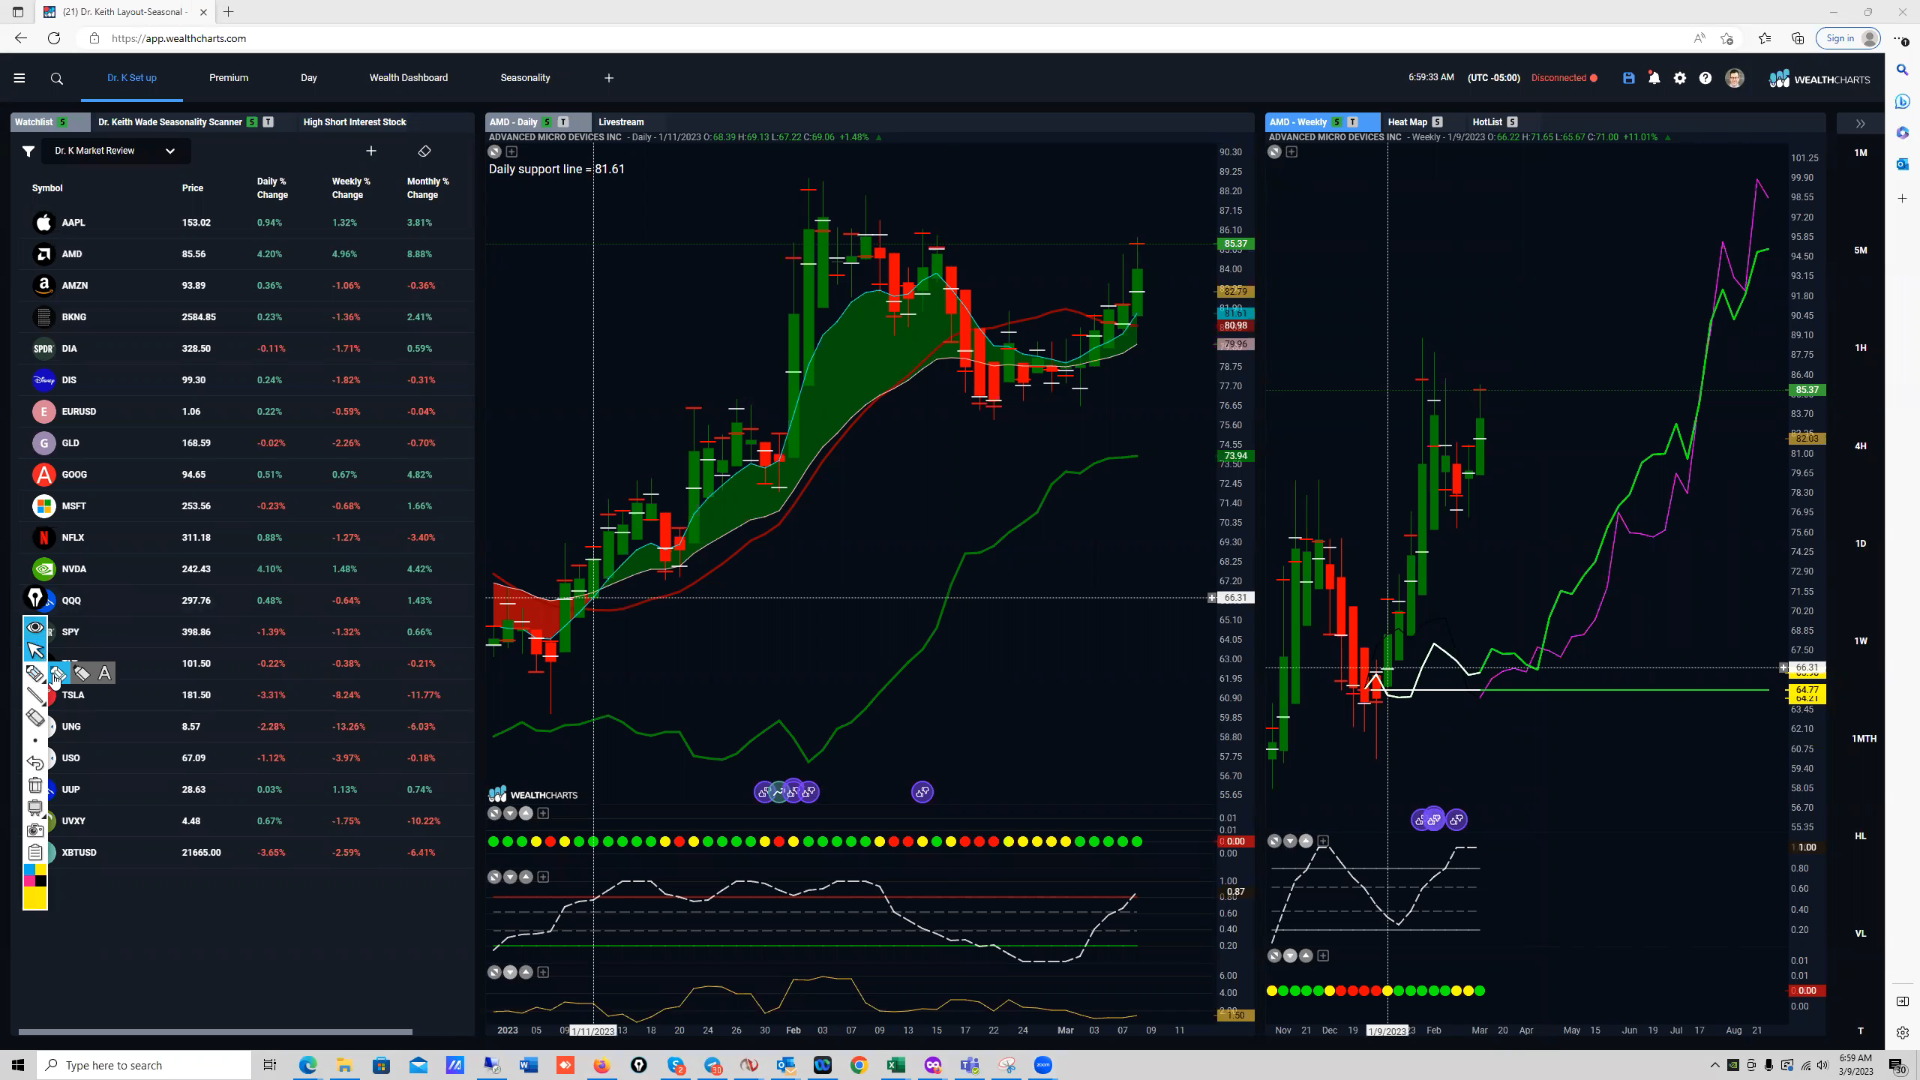This screenshot has height=1080, width=1920.
Task: Expand Windows system tray hidden icons chevron
Action: pos(1715,1065)
